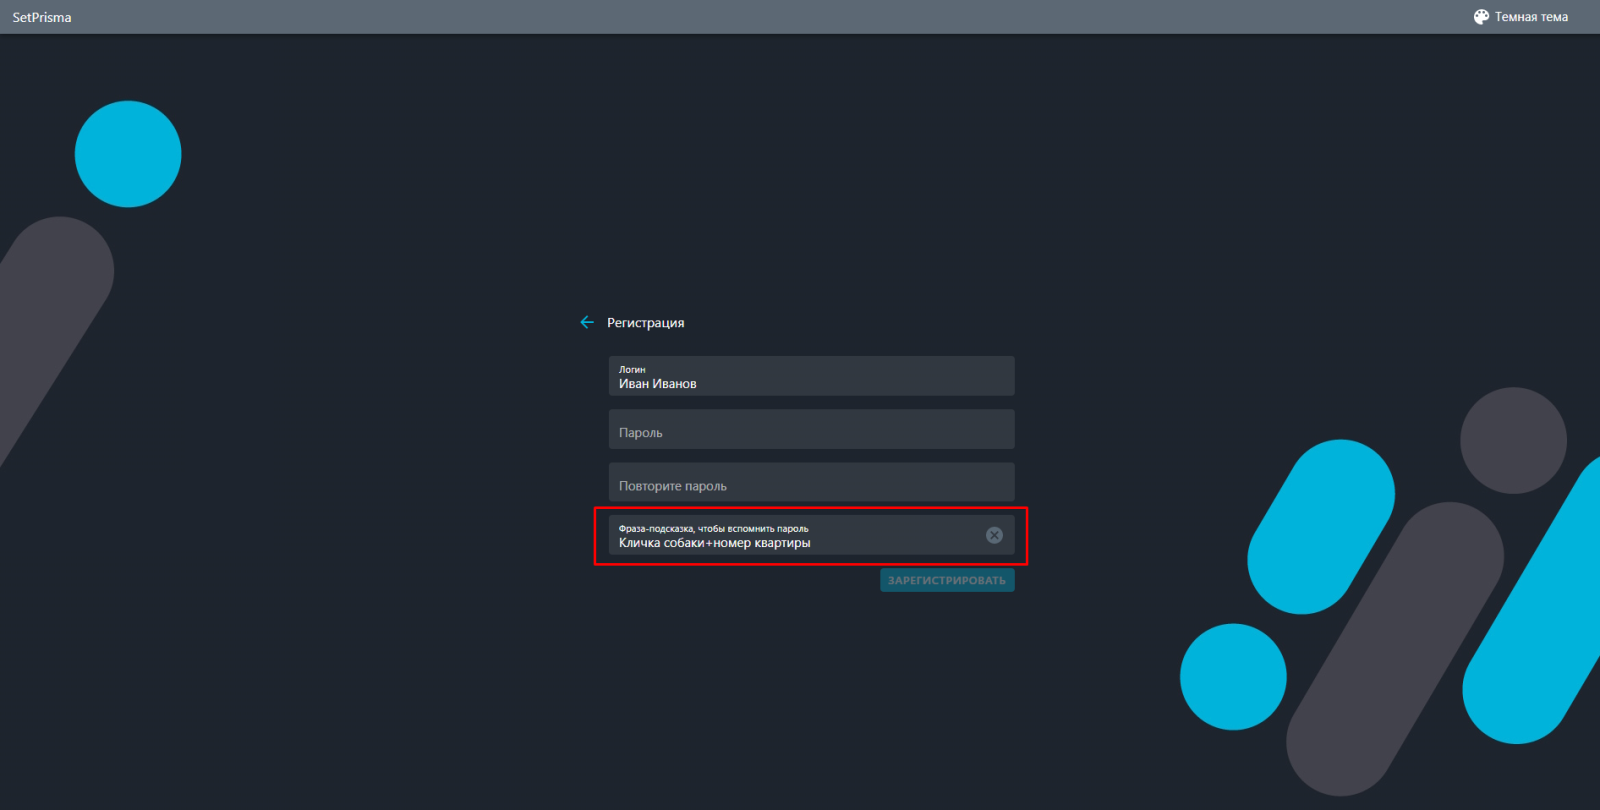Click the "Фраза-подсказка" floating label

pyautogui.click(x=714, y=528)
